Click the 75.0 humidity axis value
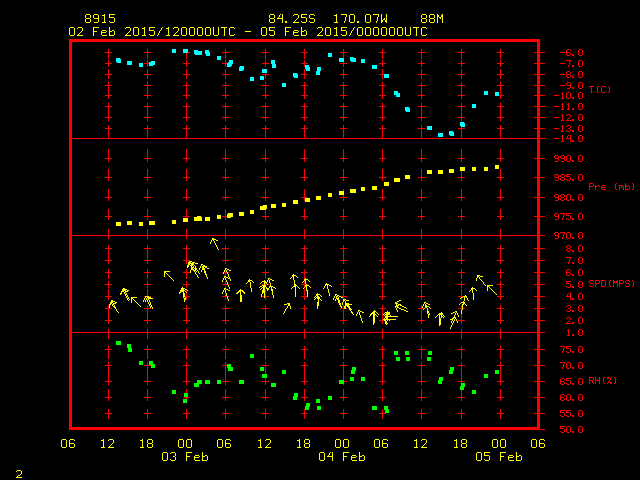The width and height of the screenshot is (640, 480). coord(571,350)
